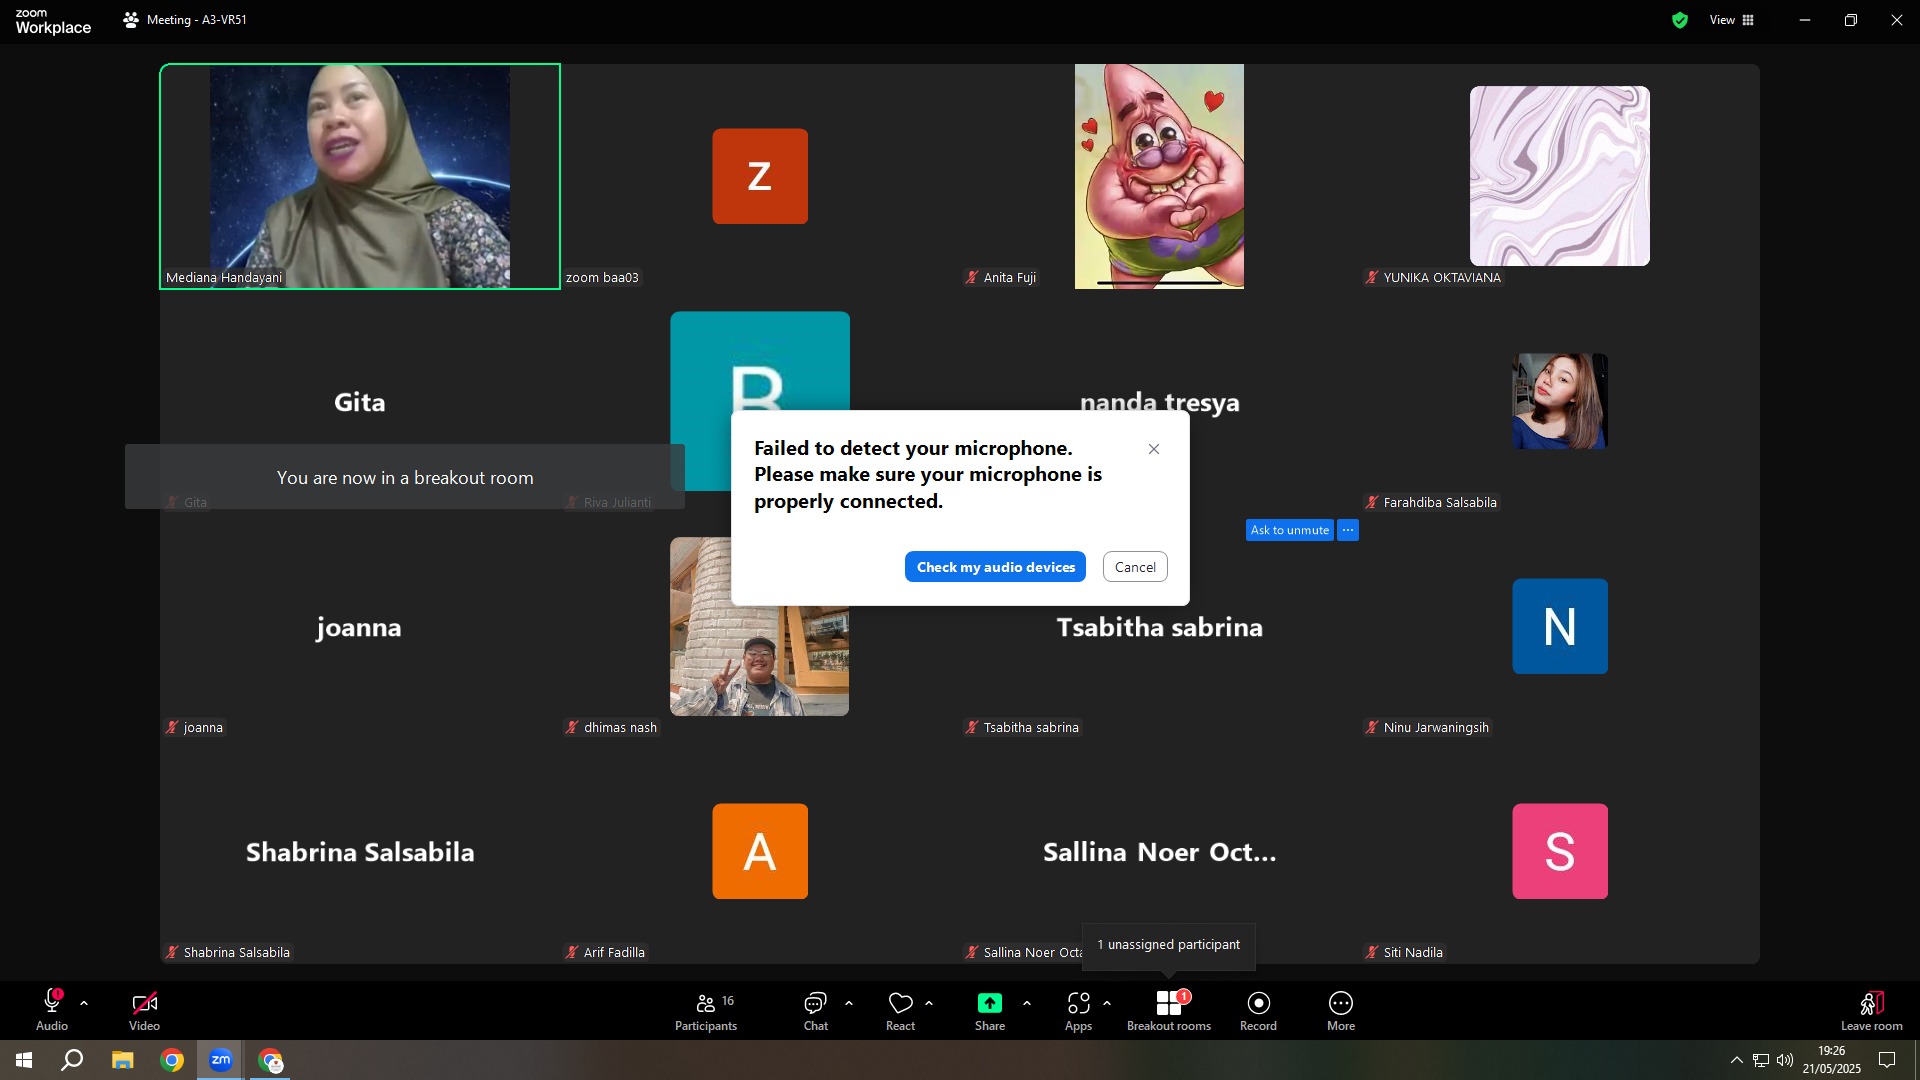Screen dimensions: 1920x1080
Task: Click the meeting info icon by title
Action: click(131, 20)
